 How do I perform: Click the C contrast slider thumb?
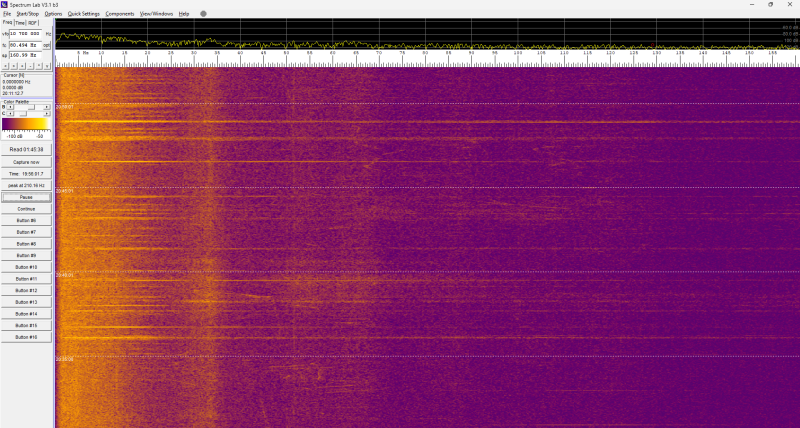click(x=23, y=114)
